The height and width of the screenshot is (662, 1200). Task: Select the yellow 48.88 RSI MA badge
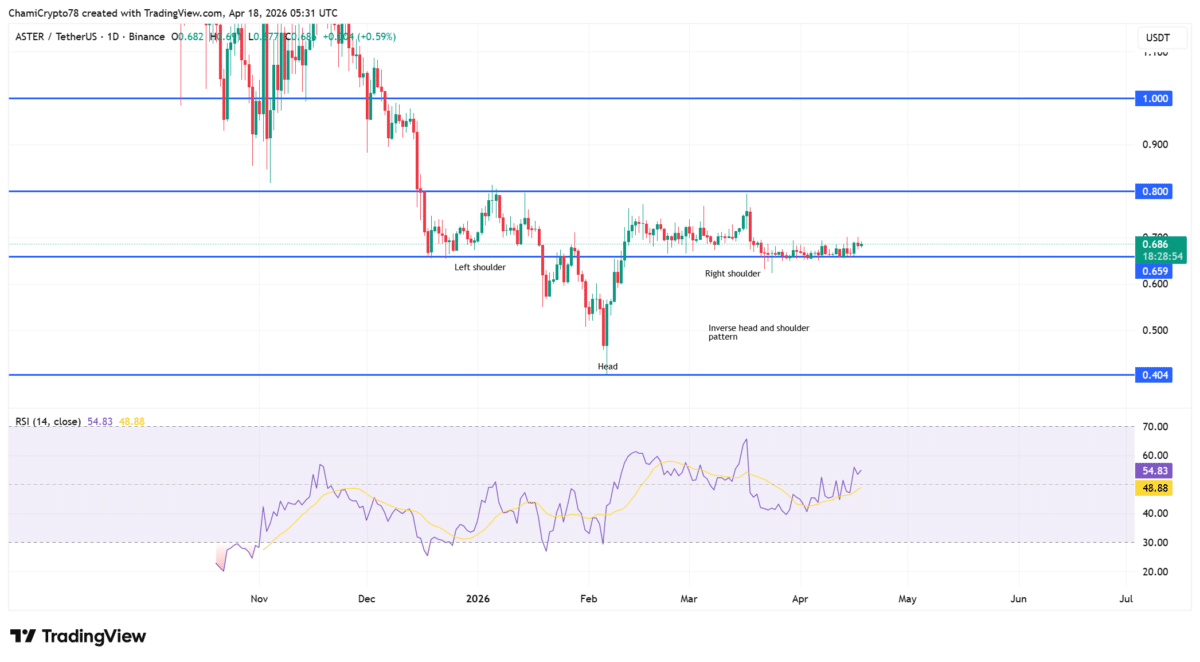pyautogui.click(x=1152, y=488)
